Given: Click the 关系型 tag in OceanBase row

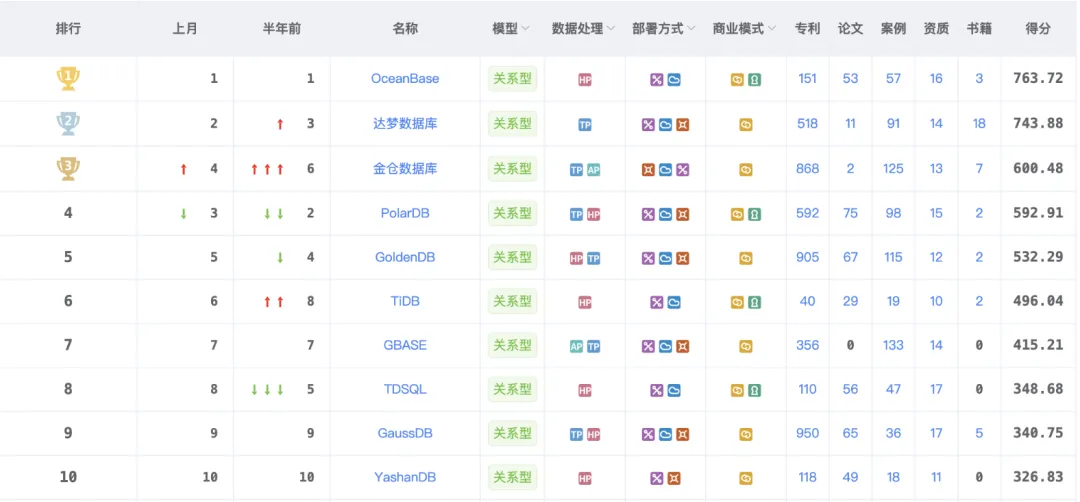Looking at the screenshot, I should coord(512,79).
